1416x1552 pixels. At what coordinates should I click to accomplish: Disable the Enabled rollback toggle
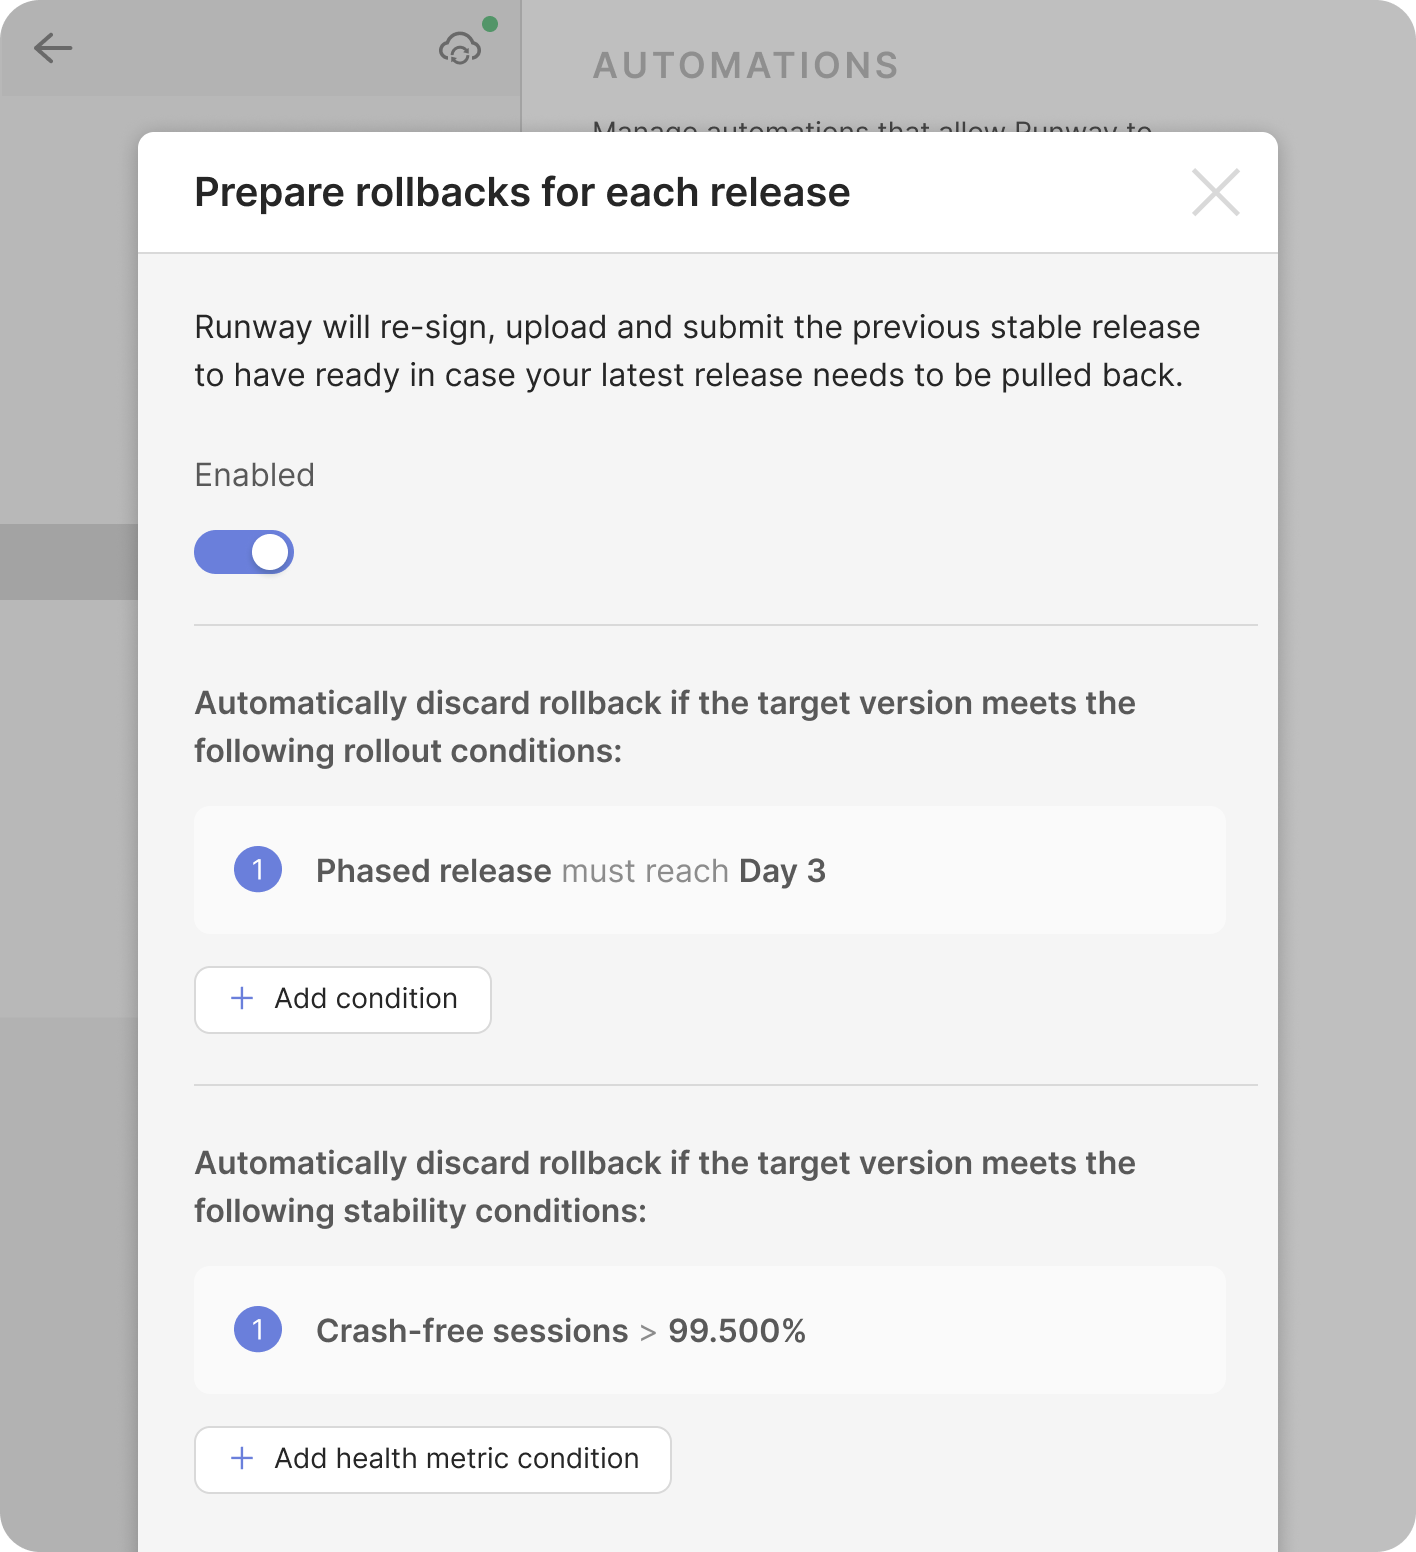244,552
